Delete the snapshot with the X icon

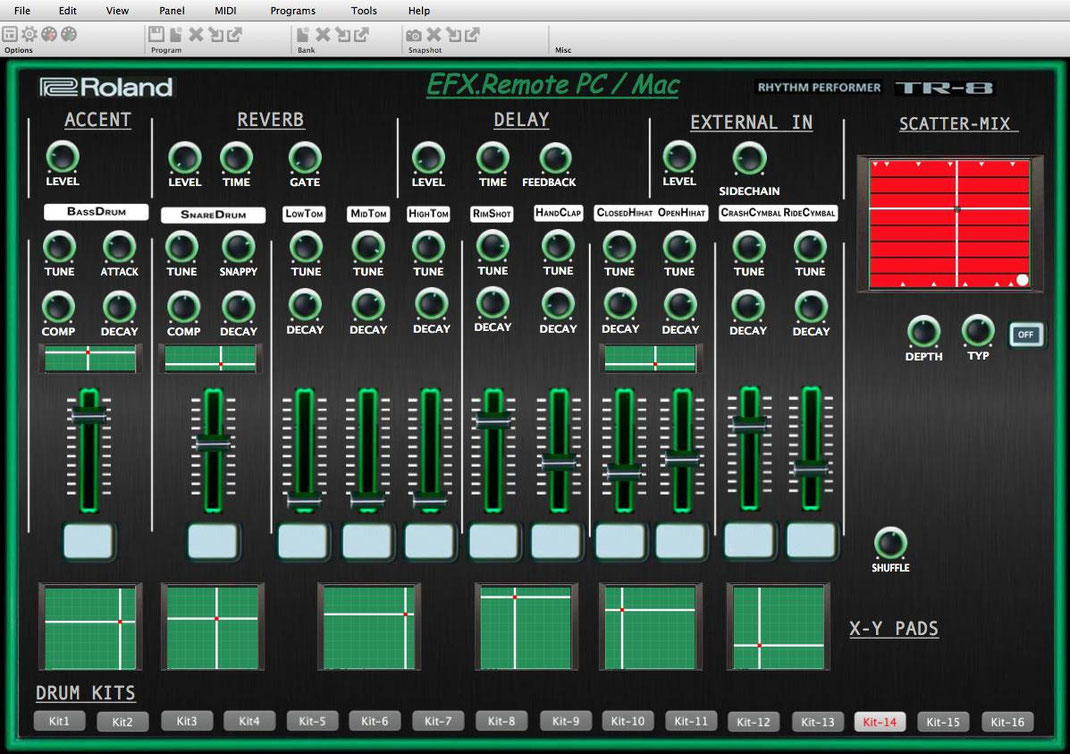click(x=433, y=34)
